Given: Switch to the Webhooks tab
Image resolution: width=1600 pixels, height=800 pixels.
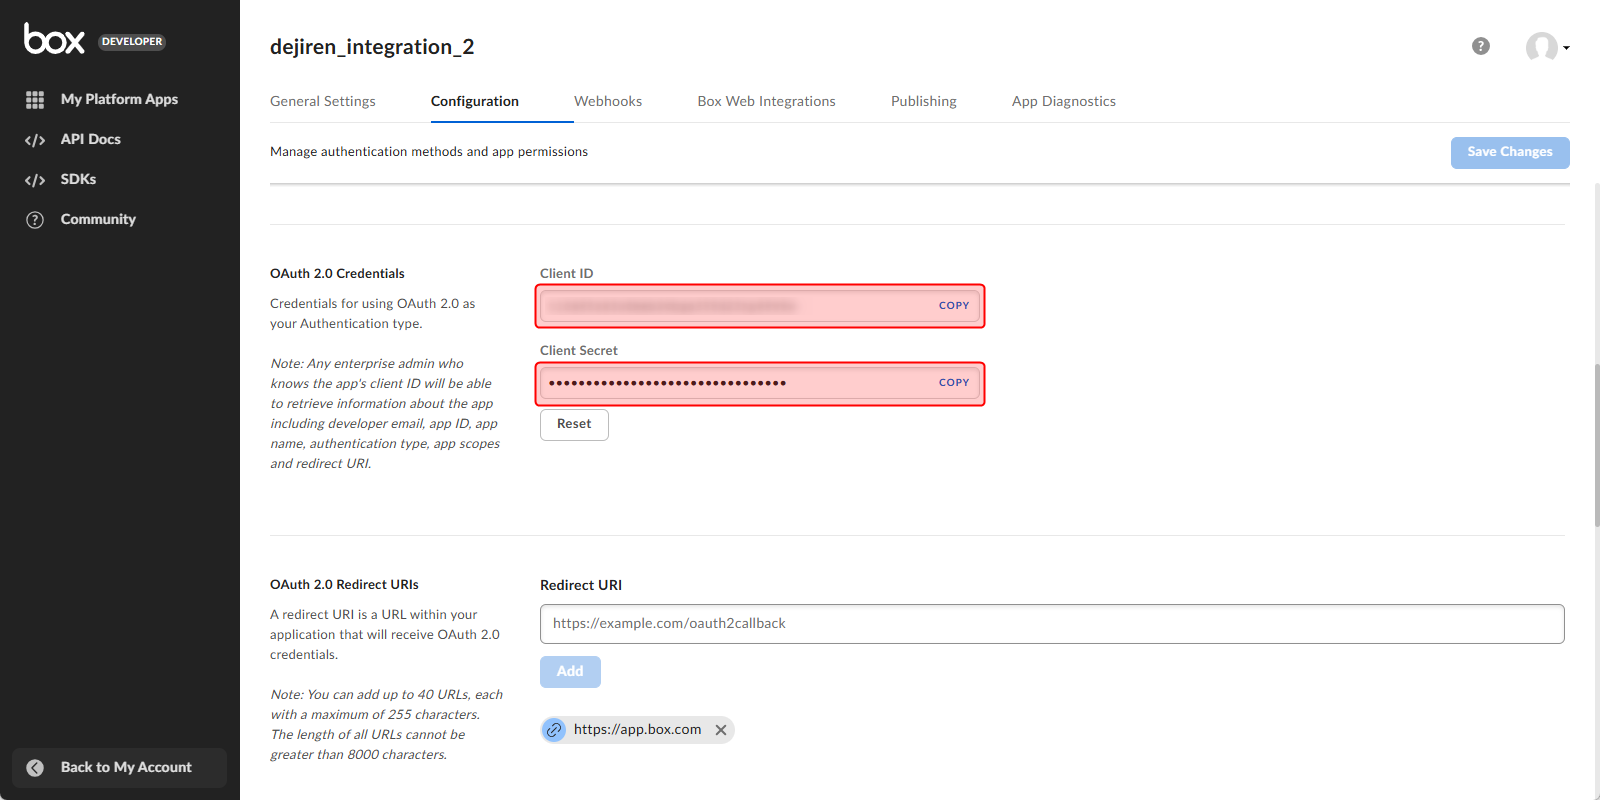Looking at the screenshot, I should pos(608,101).
